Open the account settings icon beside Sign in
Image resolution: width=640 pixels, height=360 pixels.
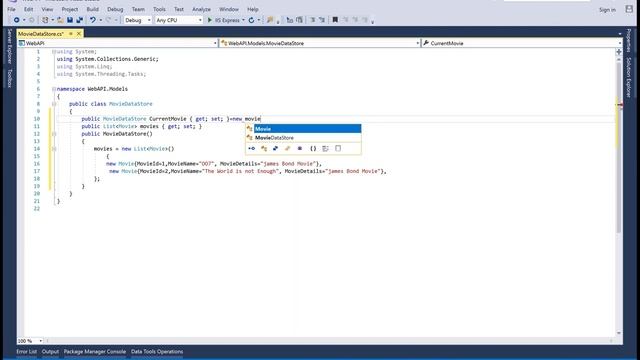pos(629,9)
